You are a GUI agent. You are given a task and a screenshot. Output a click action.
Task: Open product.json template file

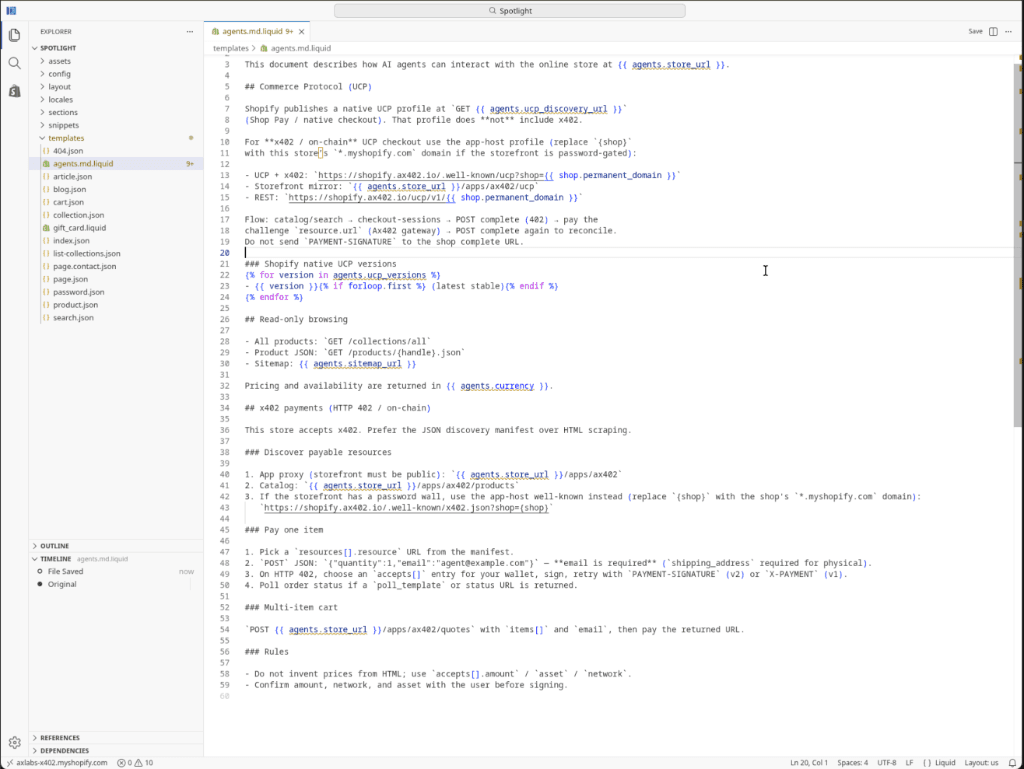point(75,305)
